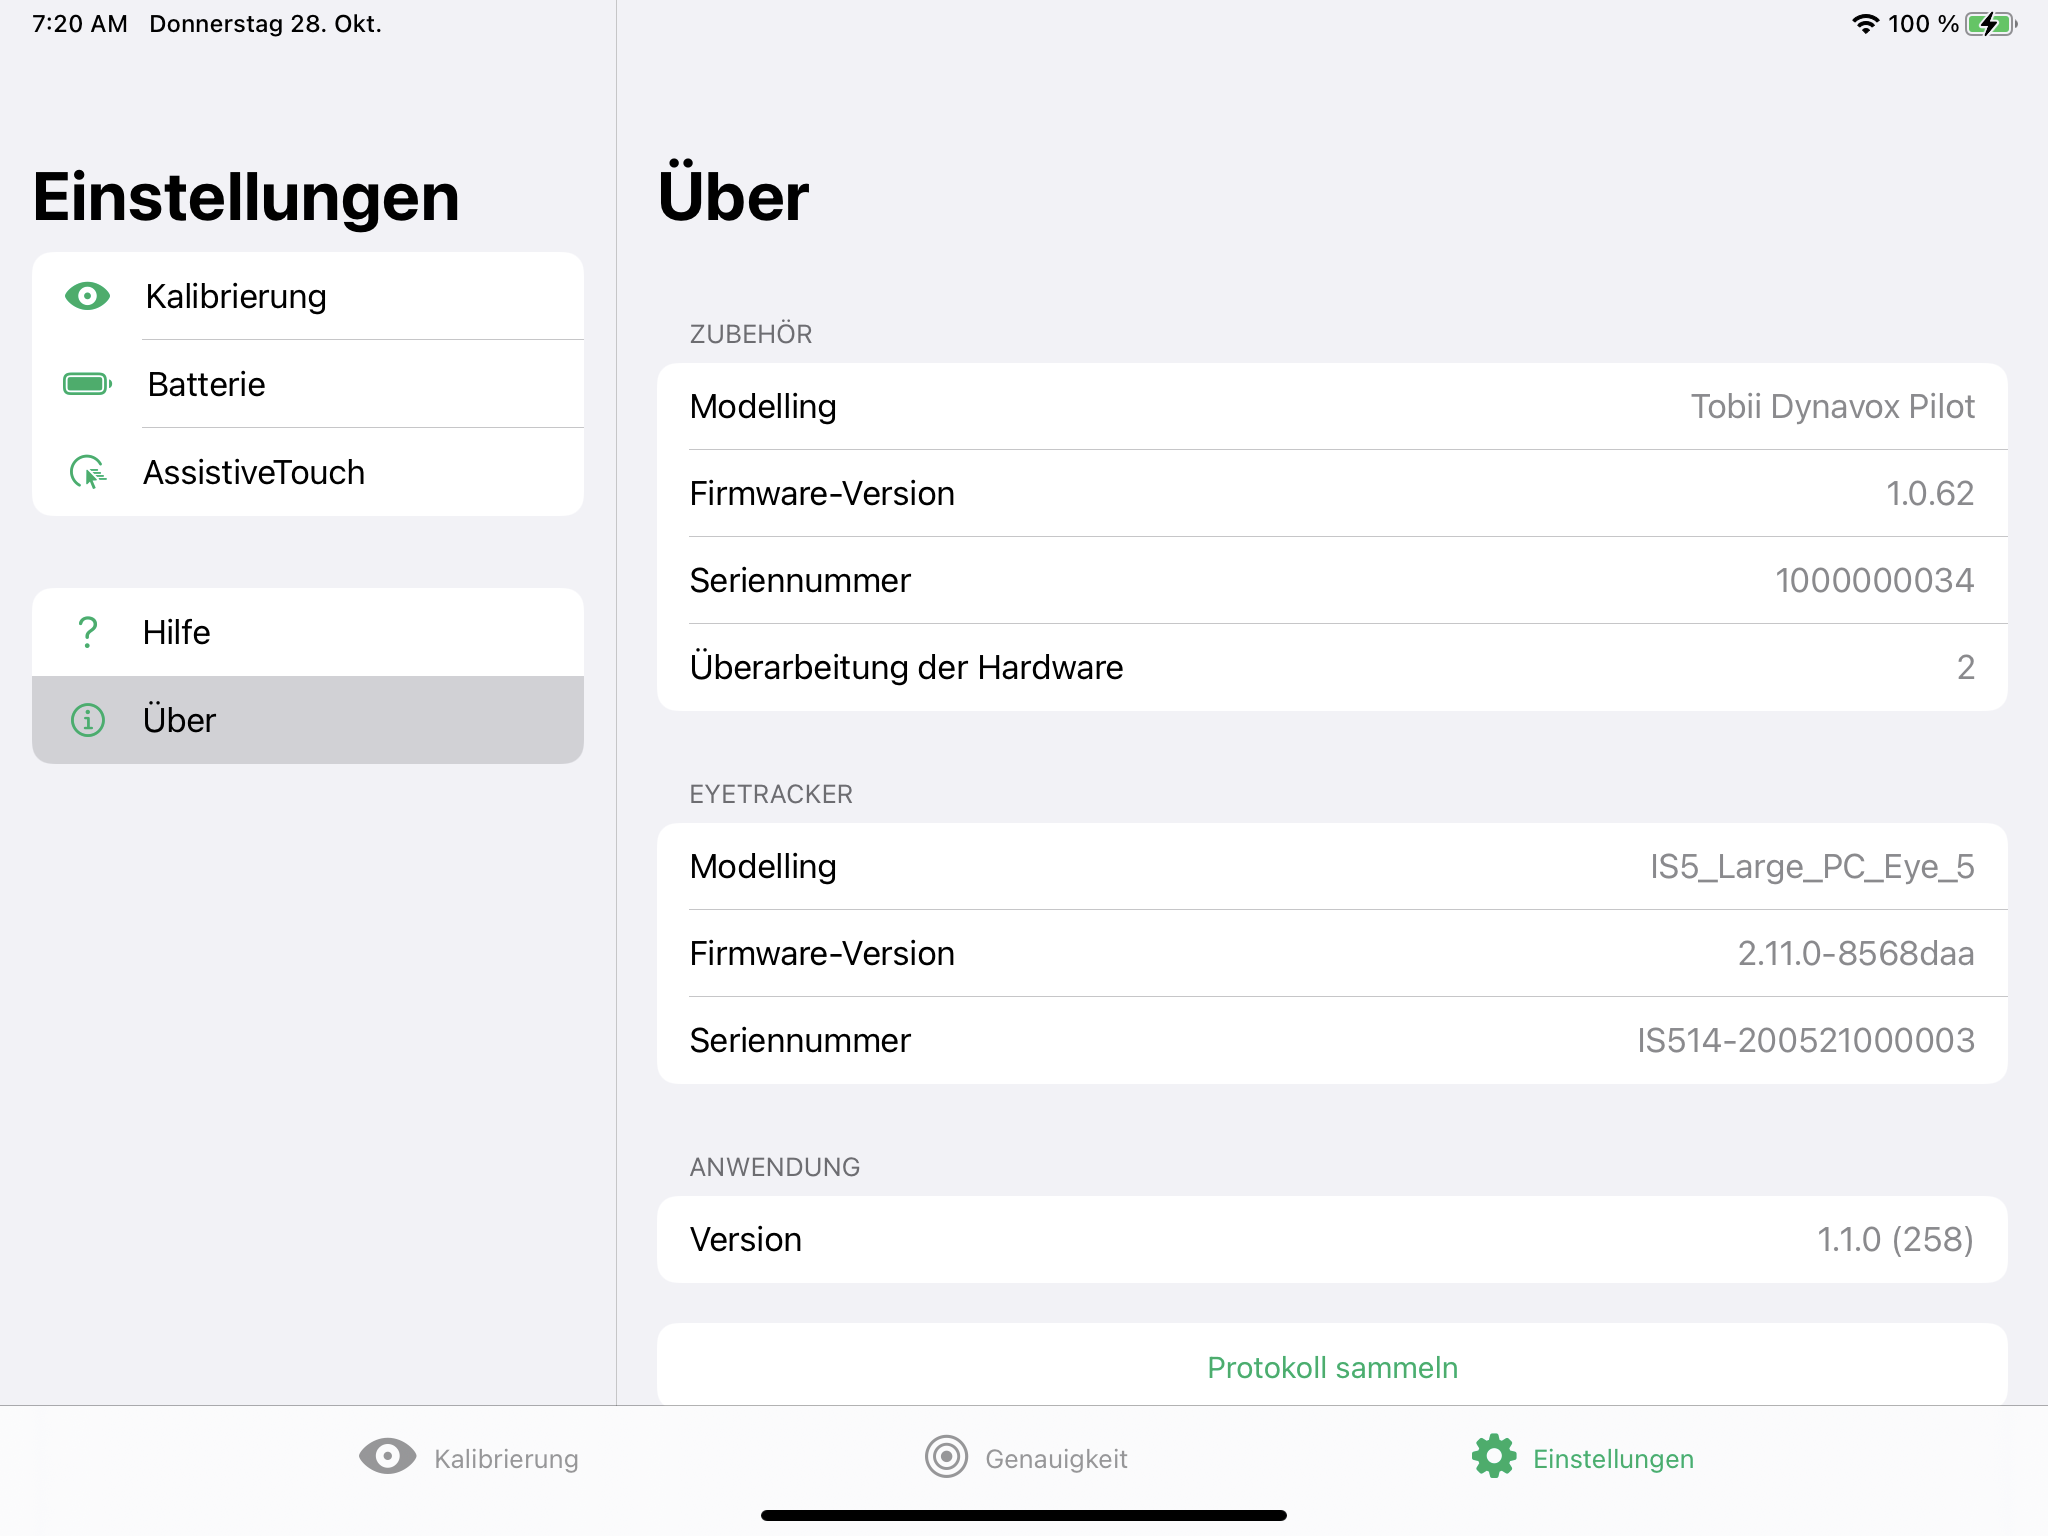Switch to bottom Kalibrierung tab label

506,1459
